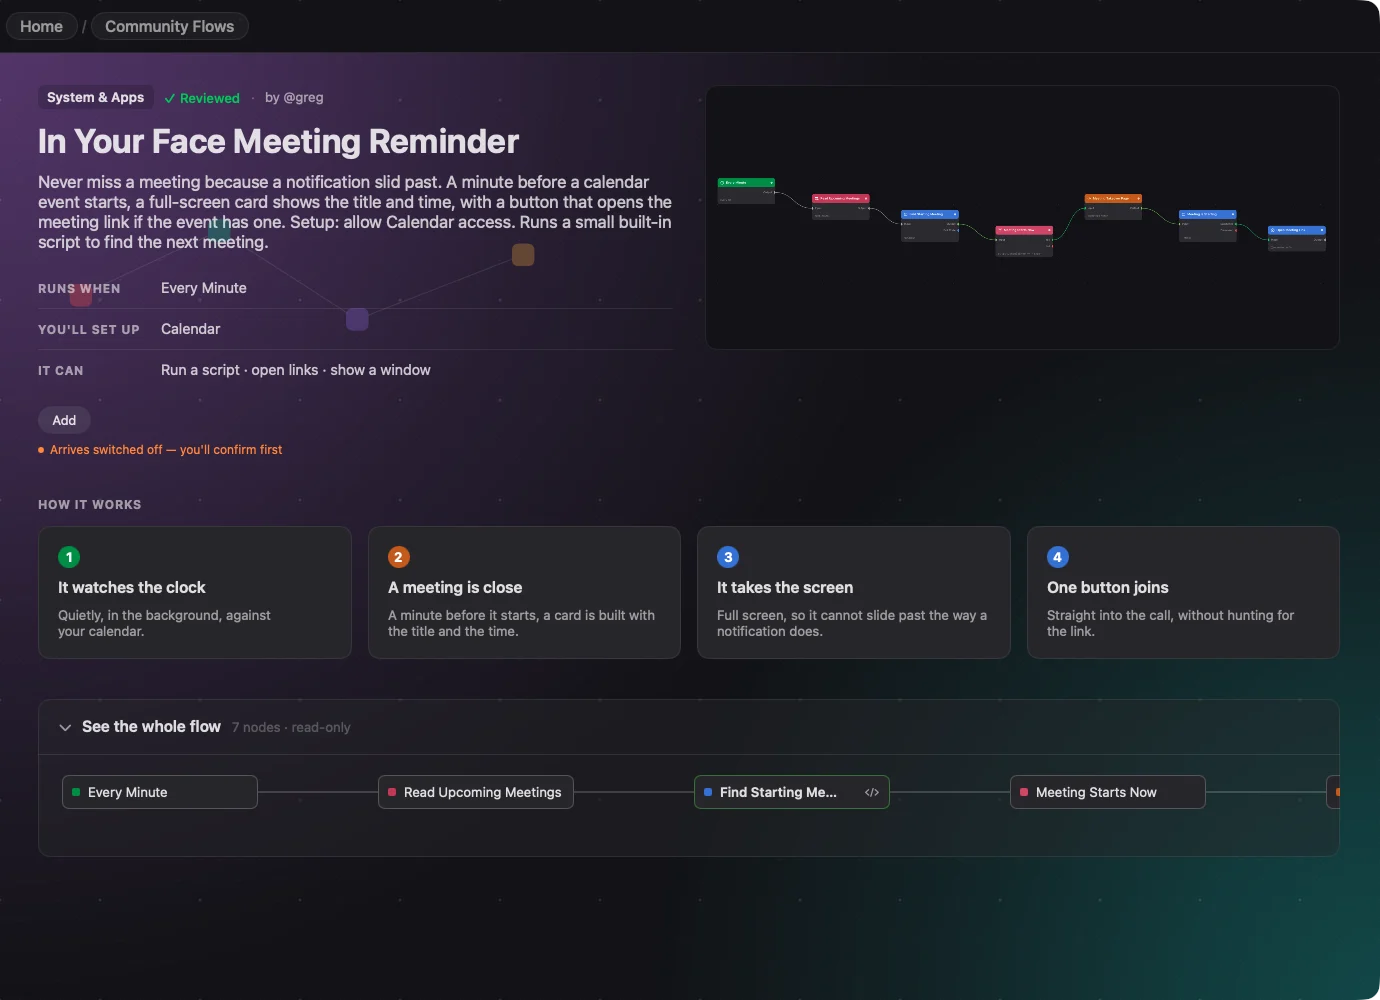The image size is (1380, 1000).
Task: Click the 'It takes the screen' card heading
Action: click(785, 587)
